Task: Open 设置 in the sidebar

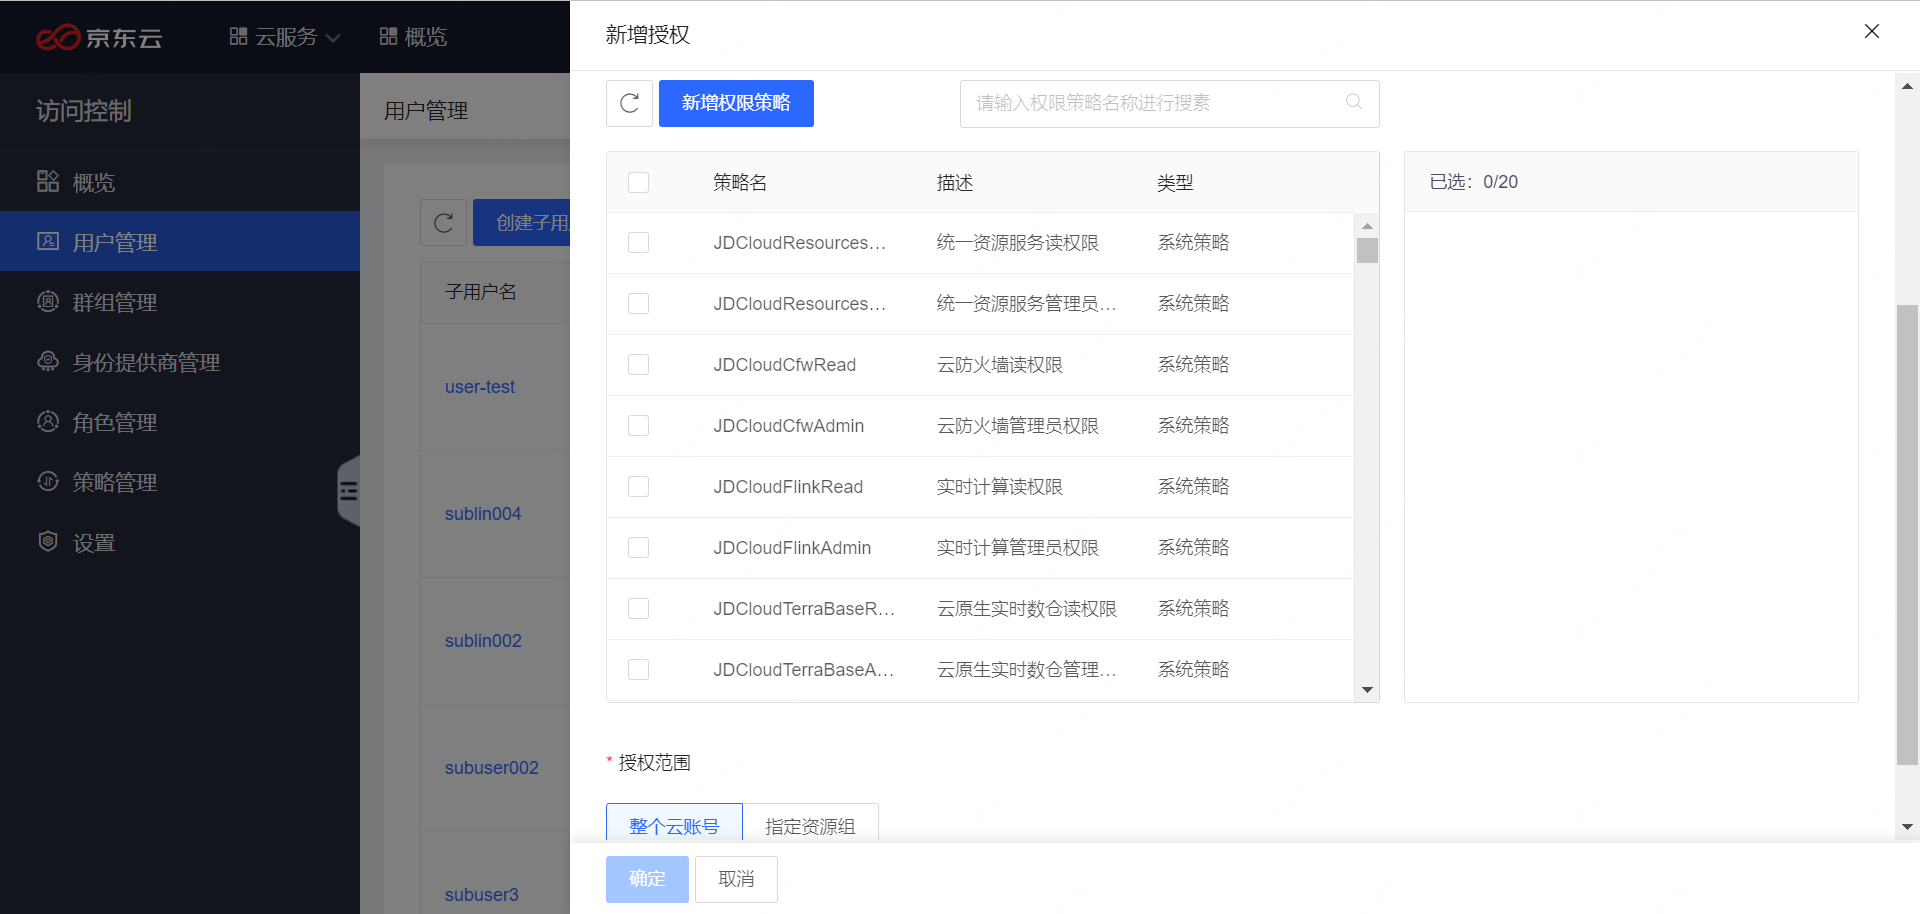Action: pos(180,542)
